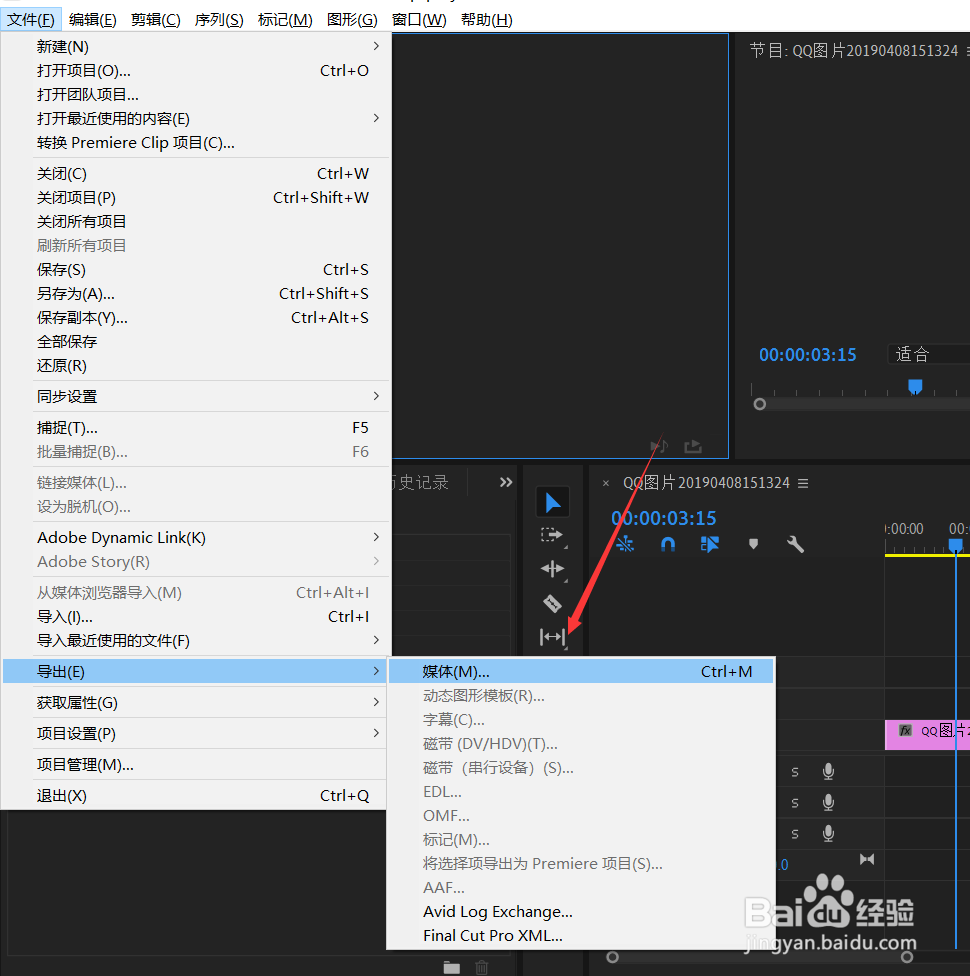
Task: Select the Track Select Forward tool
Action: (552, 535)
